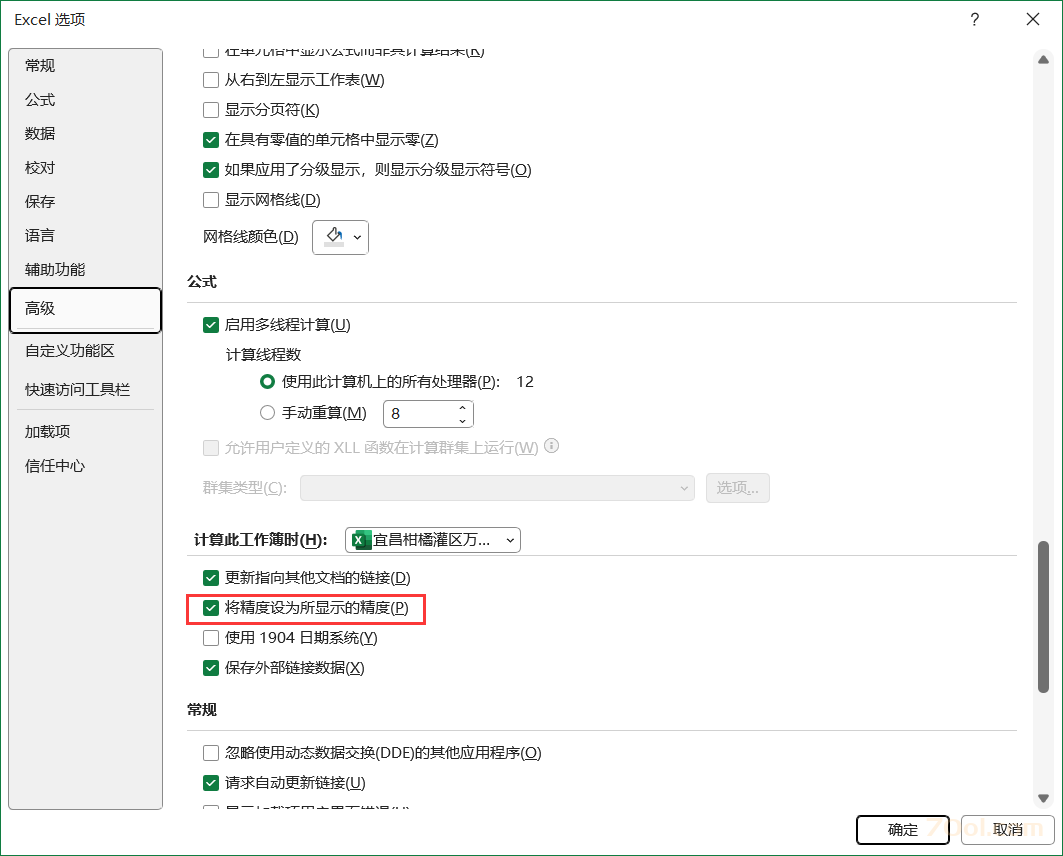Switch to the 公式 category in sidebar
This screenshot has width=1063, height=856.
85,100
